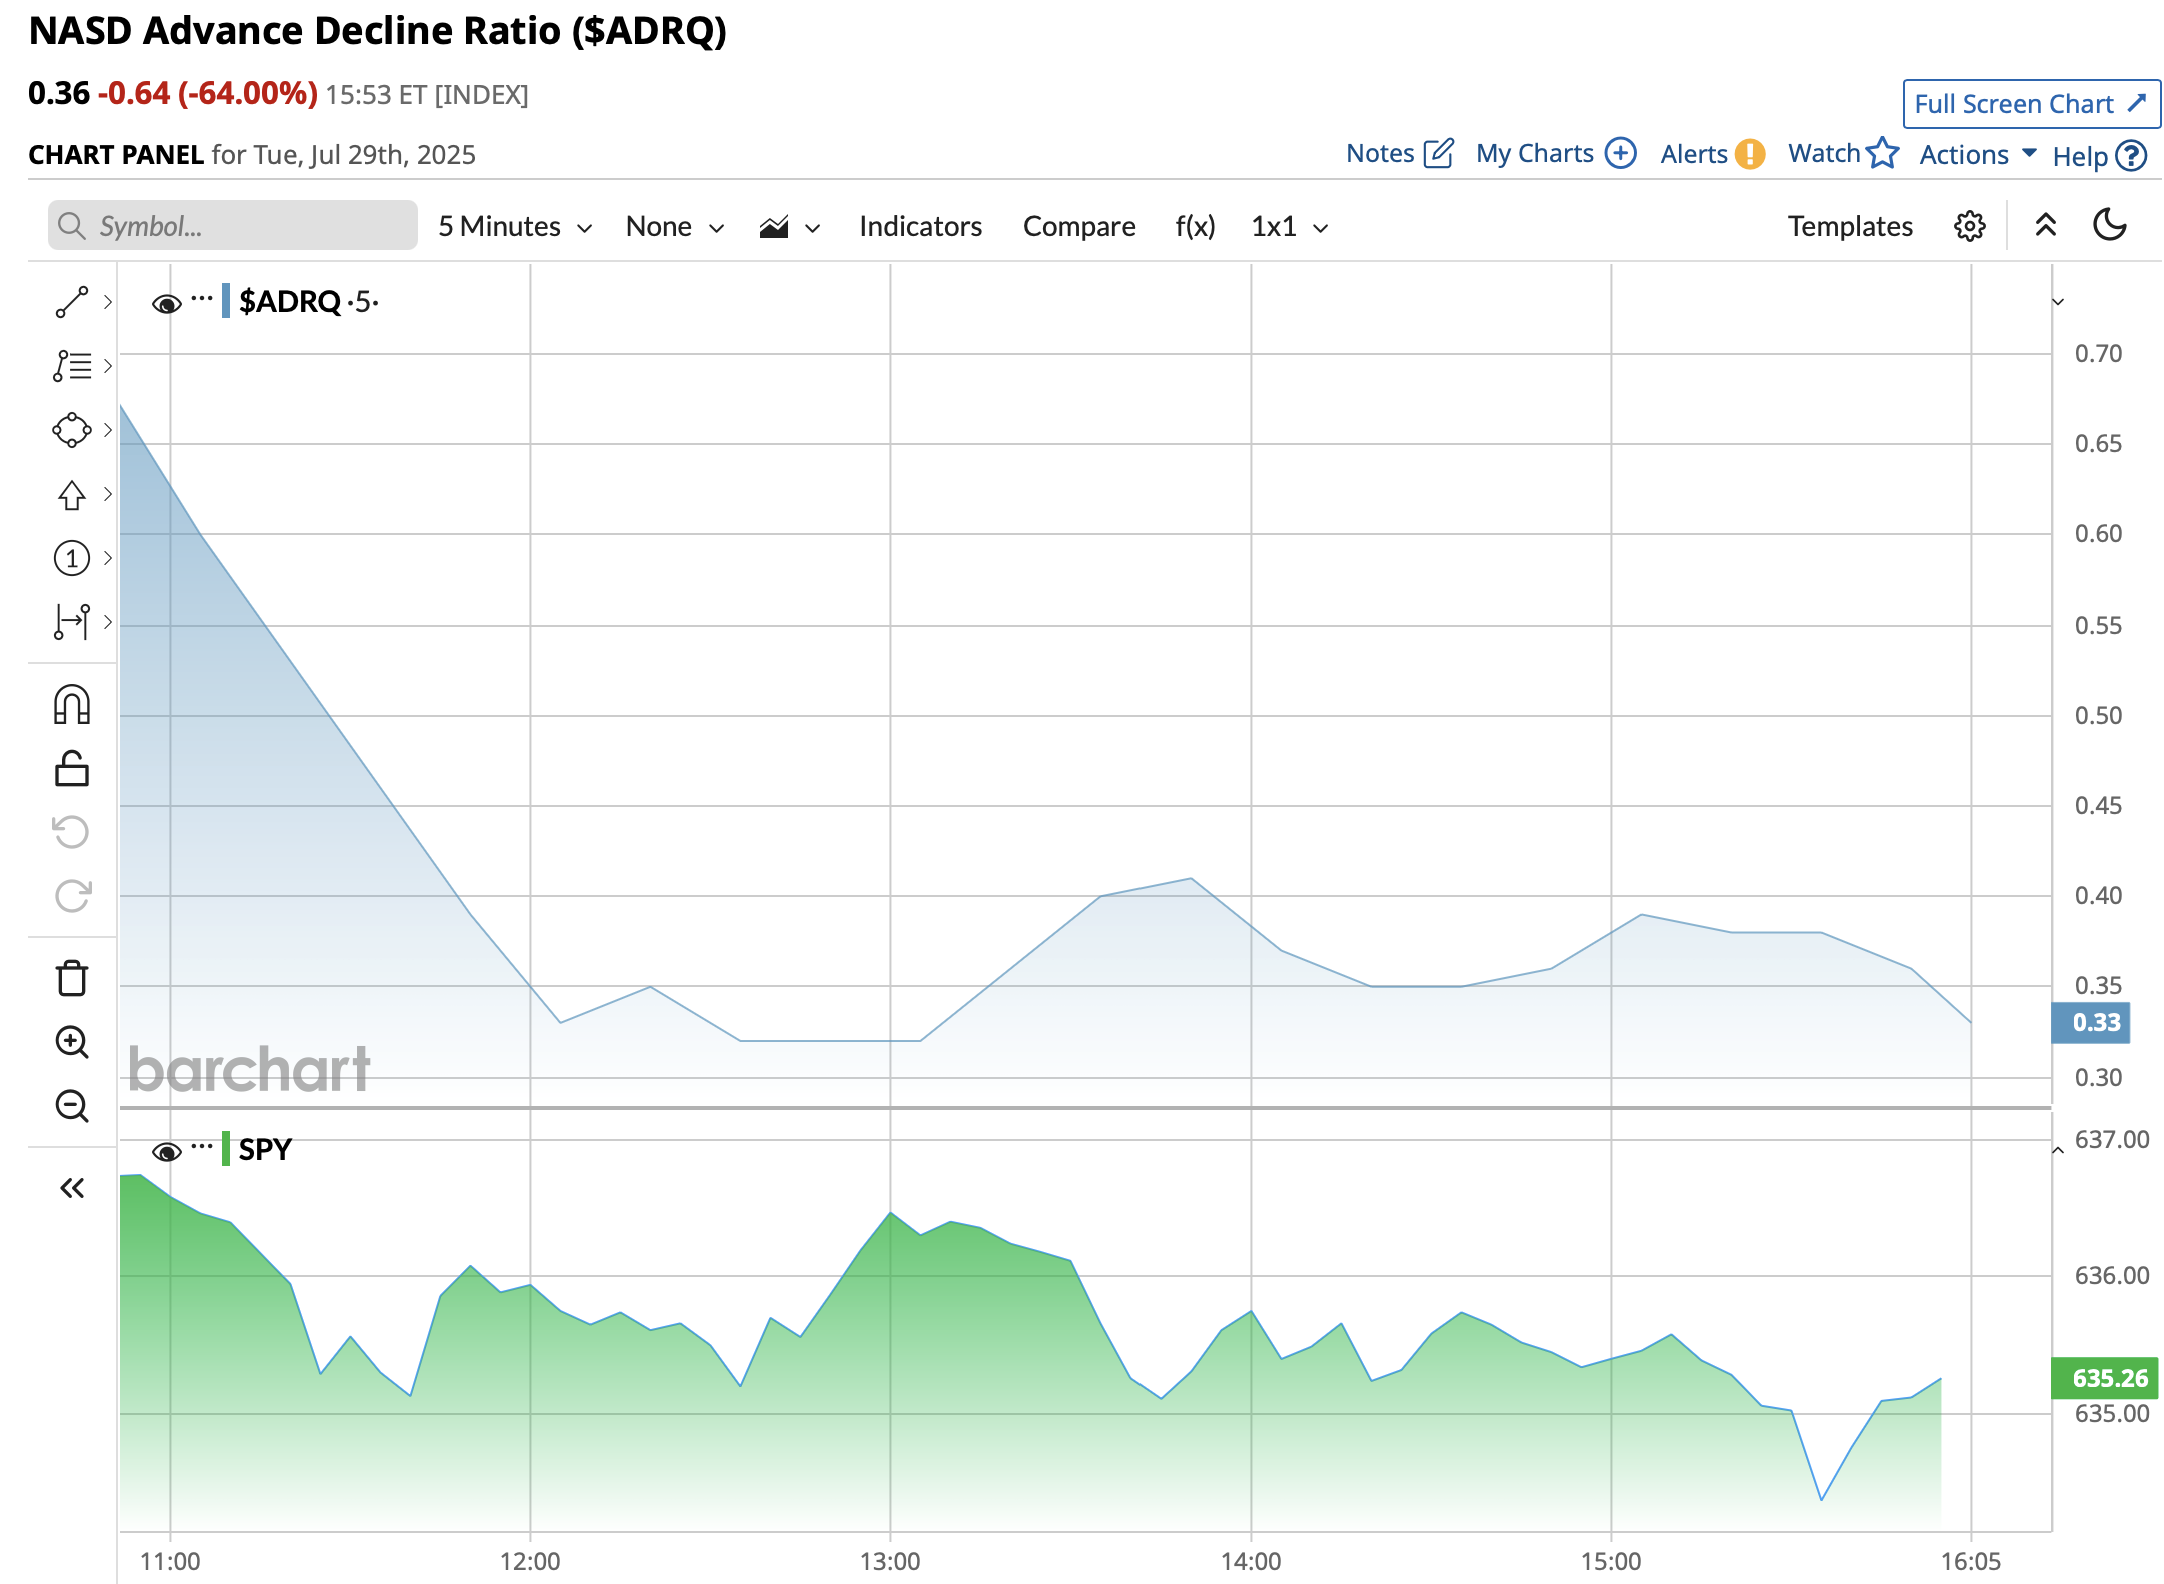
Task: Delete drawings with the trash icon
Action: click(71, 978)
